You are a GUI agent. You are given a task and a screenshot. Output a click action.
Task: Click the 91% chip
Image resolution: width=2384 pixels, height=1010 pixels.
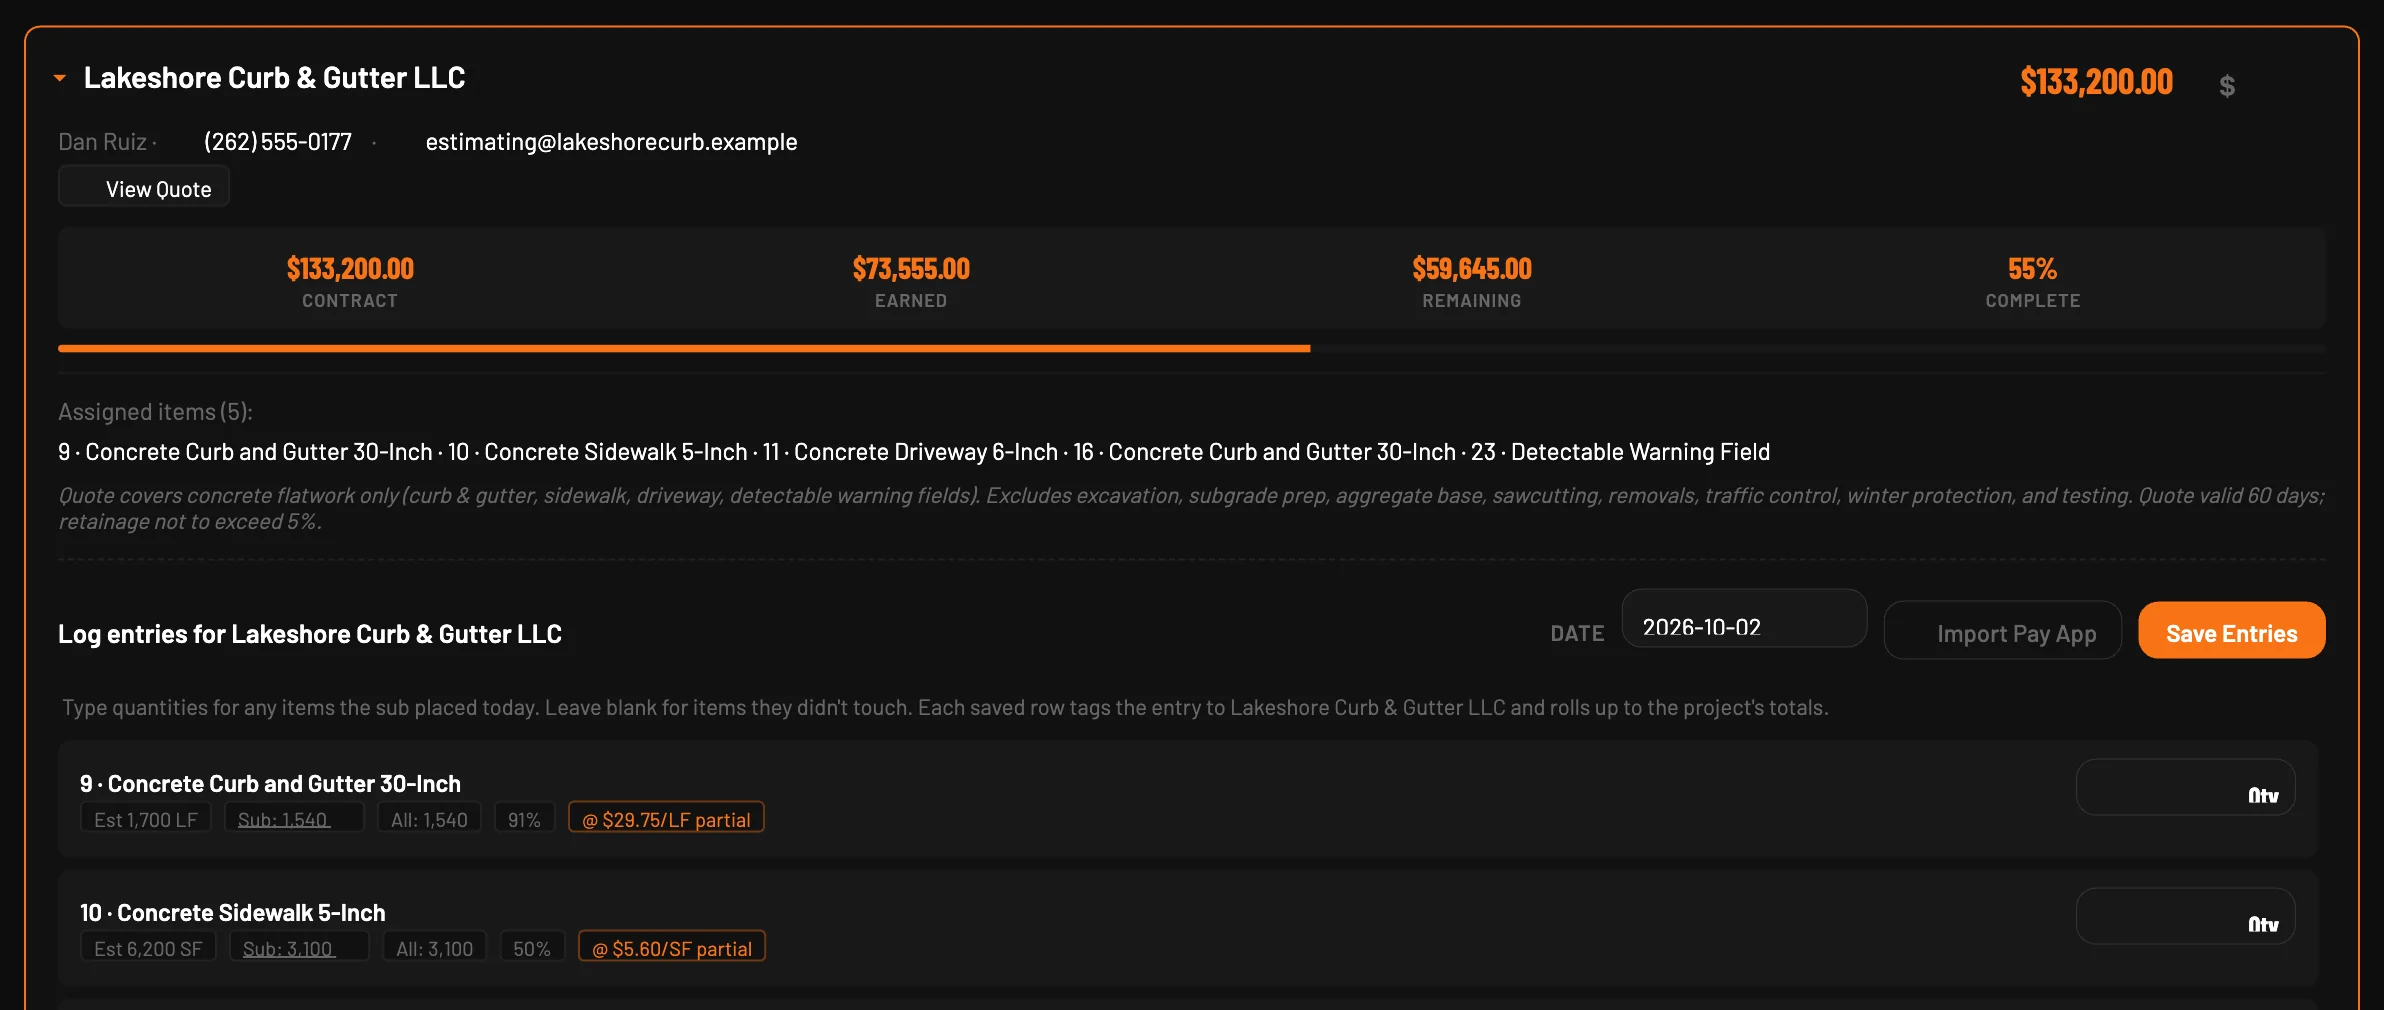point(524,817)
